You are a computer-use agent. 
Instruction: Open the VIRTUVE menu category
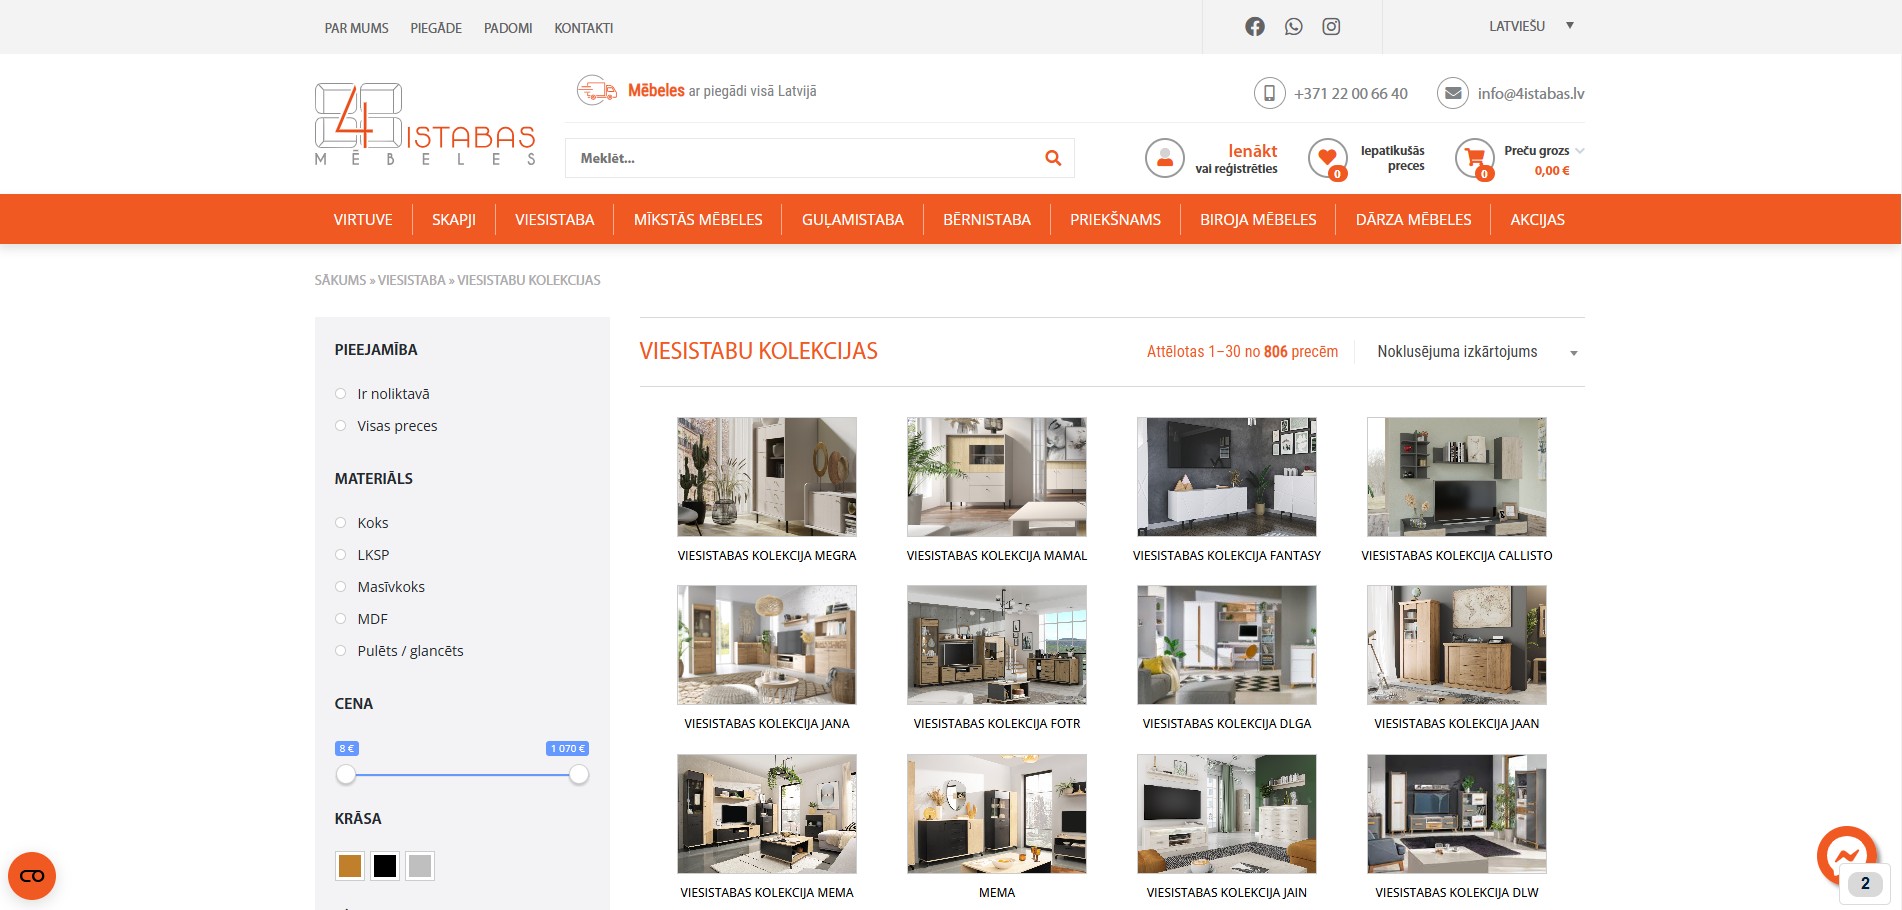(363, 219)
